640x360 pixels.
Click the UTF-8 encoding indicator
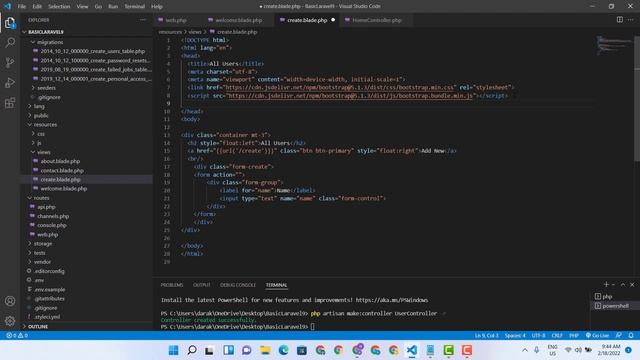[538, 336]
